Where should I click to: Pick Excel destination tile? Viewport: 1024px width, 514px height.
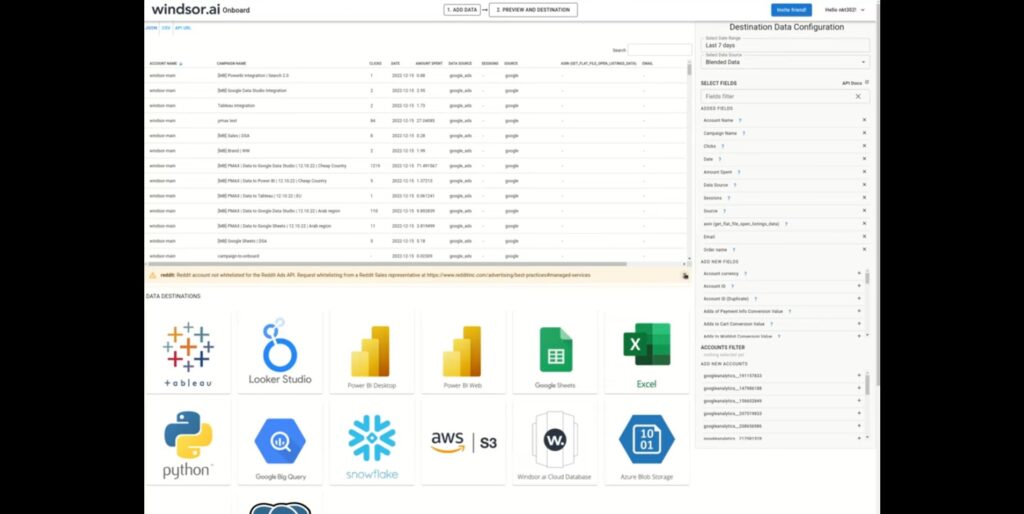point(647,353)
